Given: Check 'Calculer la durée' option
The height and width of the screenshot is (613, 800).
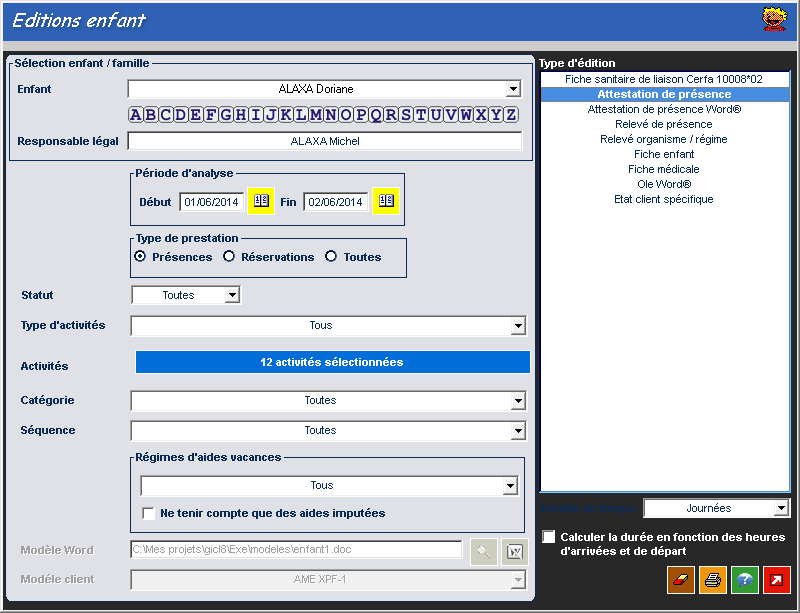Looking at the screenshot, I should pyautogui.click(x=548, y=537).
